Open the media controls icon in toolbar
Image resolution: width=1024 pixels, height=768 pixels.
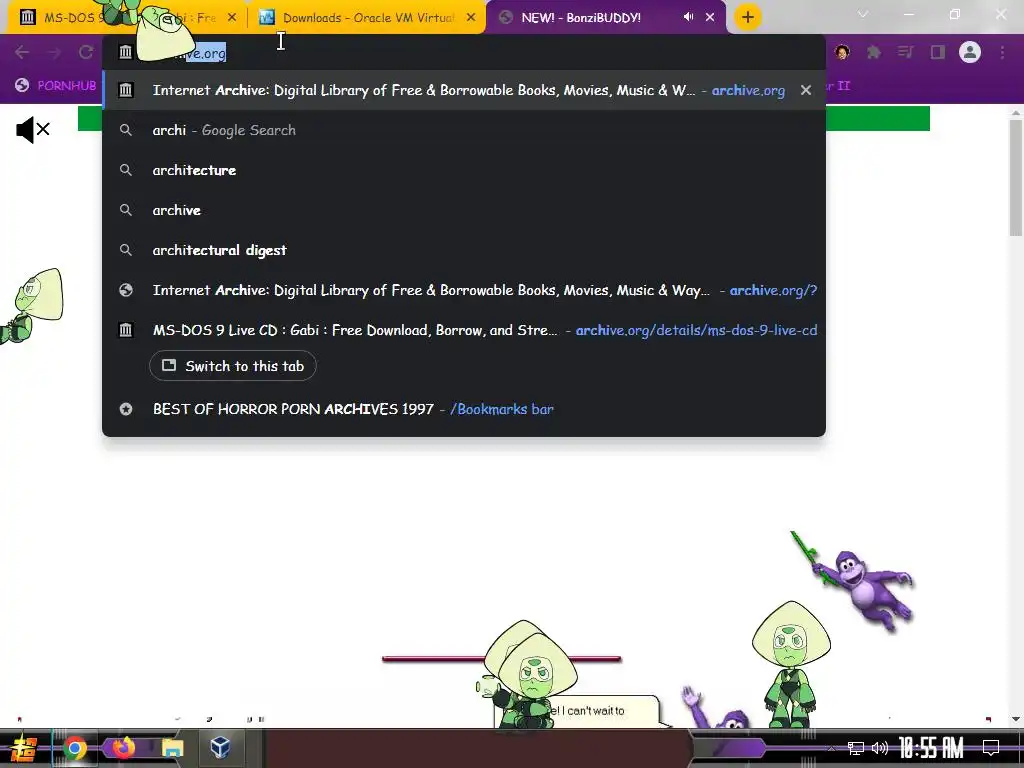coord(905,52)
